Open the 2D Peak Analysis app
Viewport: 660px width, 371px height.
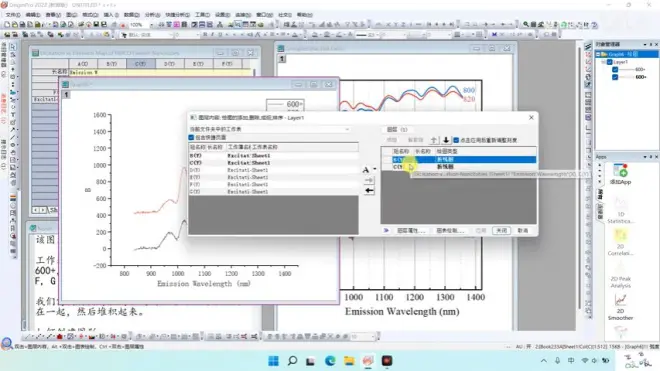coord(620,268)
